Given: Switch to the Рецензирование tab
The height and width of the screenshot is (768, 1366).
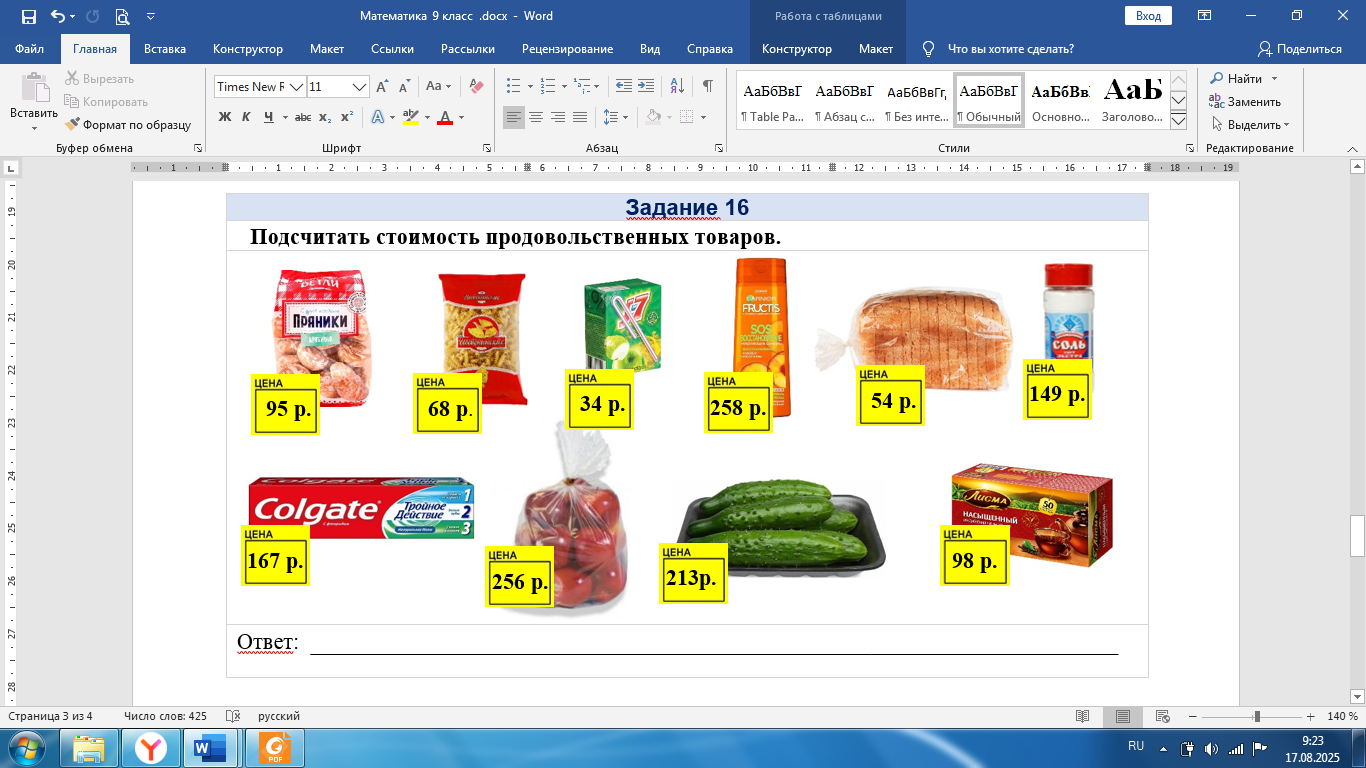Looking at the screenshot, I should [567, 49].
